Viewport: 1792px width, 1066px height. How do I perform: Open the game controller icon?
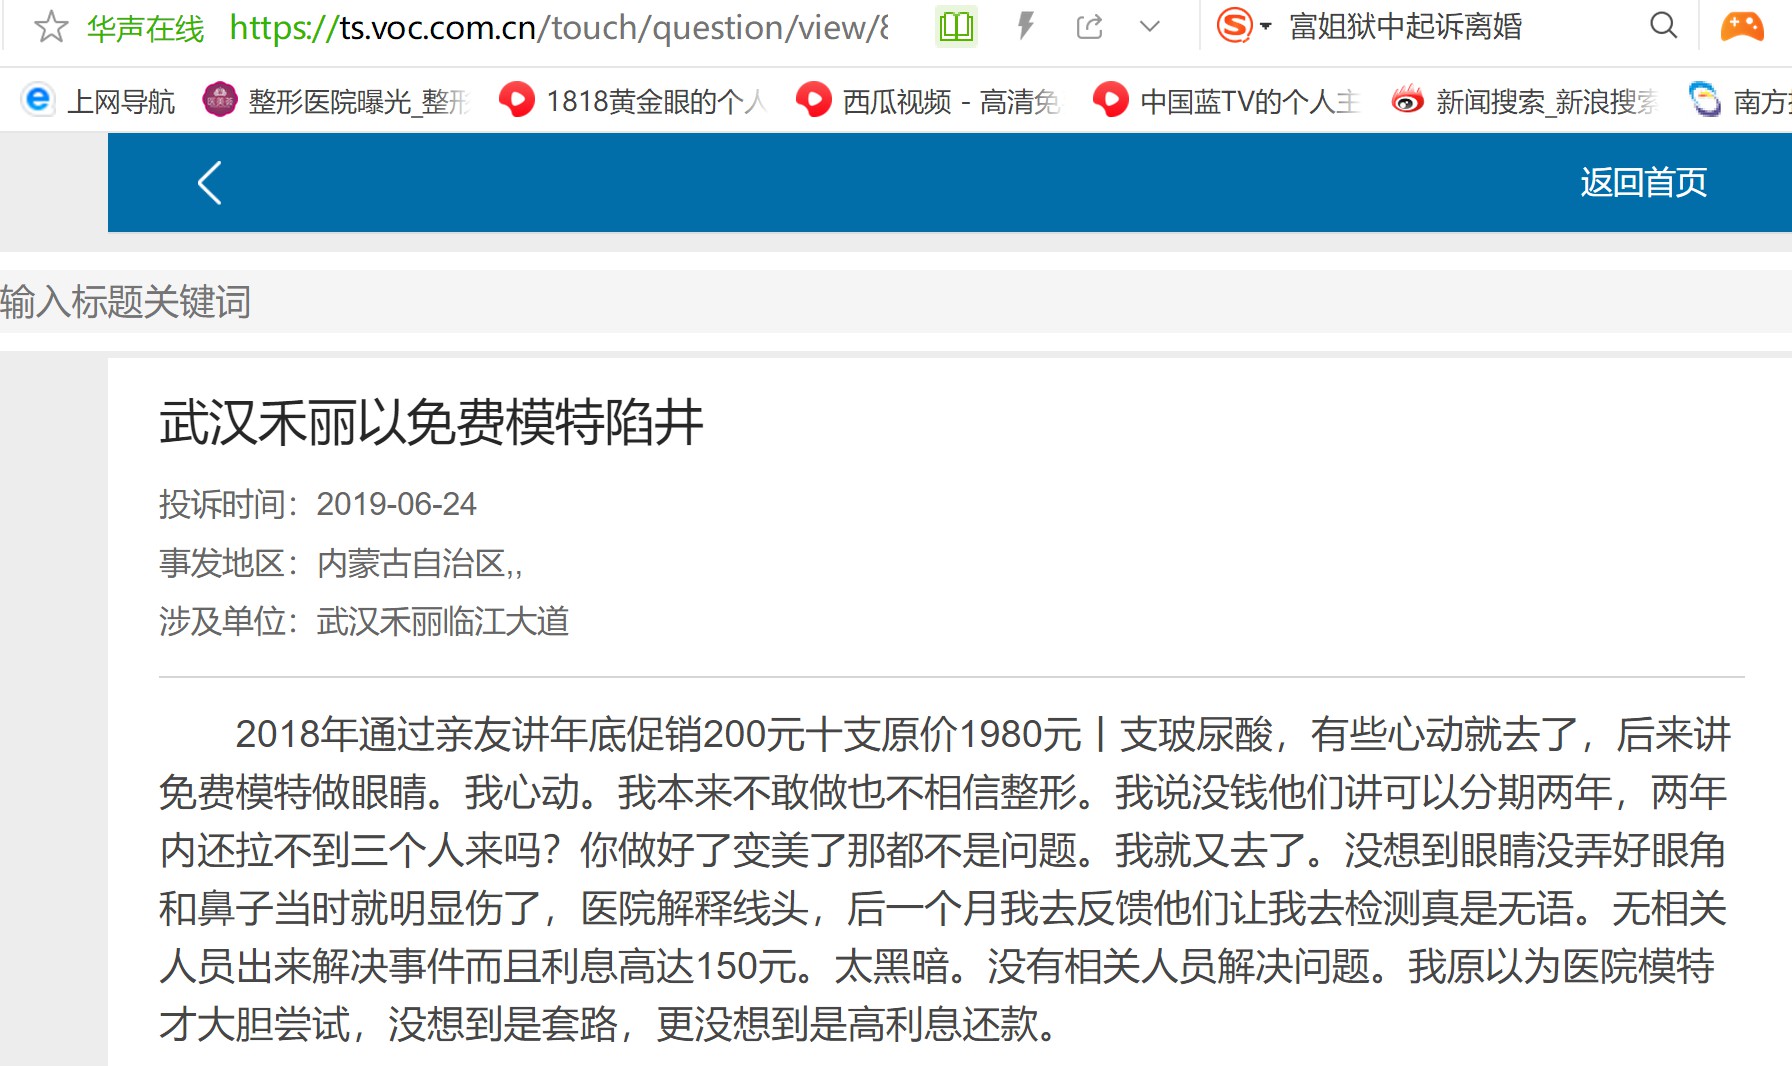coord(1742,26)
